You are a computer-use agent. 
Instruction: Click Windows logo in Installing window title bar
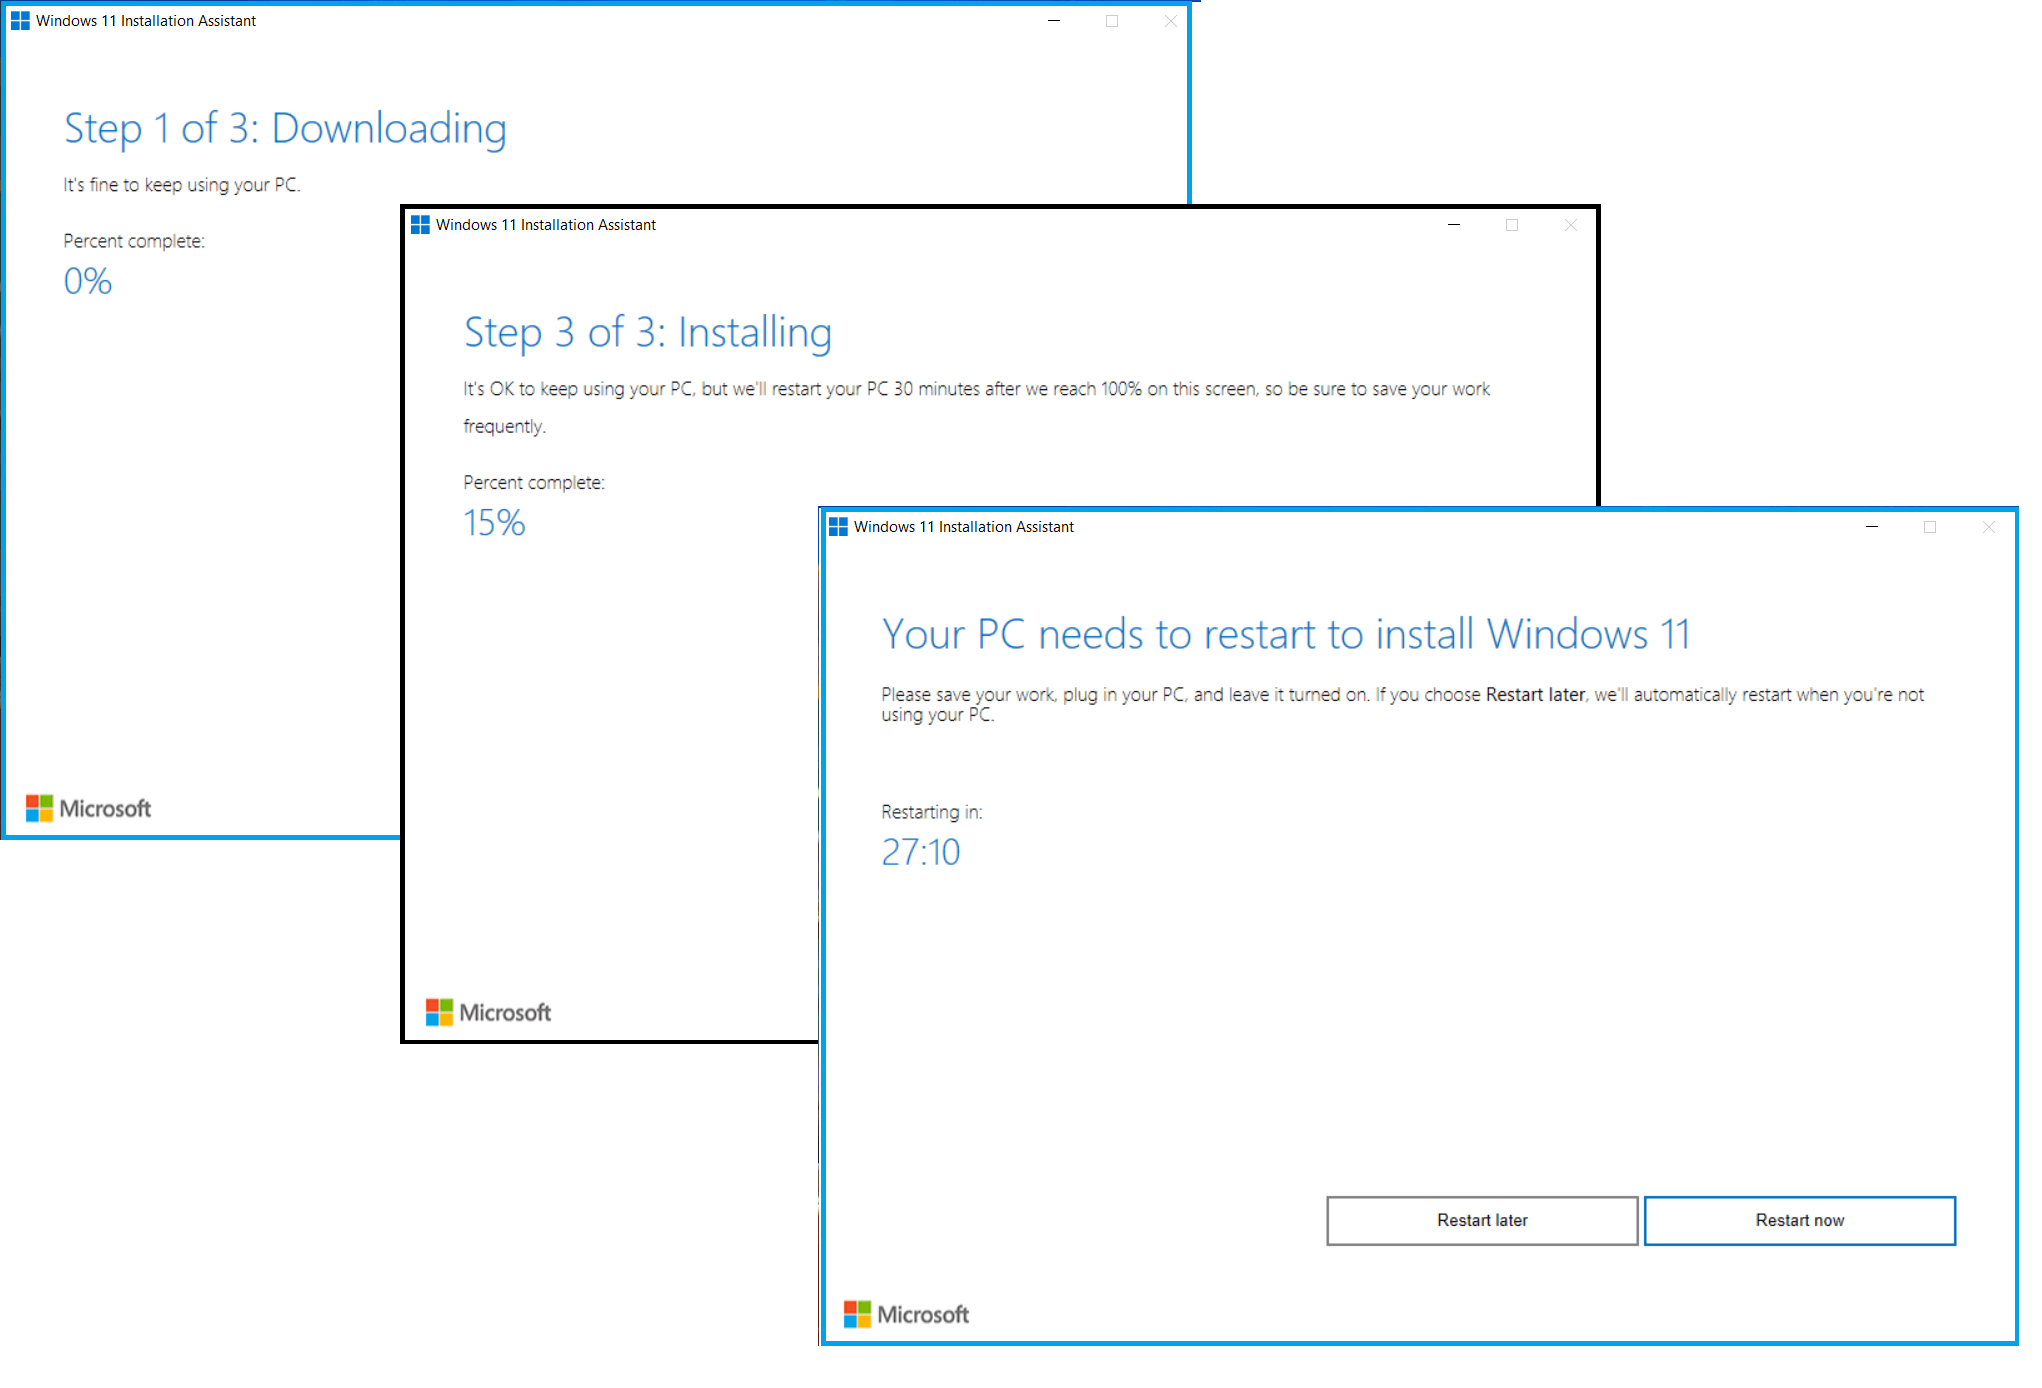(x=420, y=225)
